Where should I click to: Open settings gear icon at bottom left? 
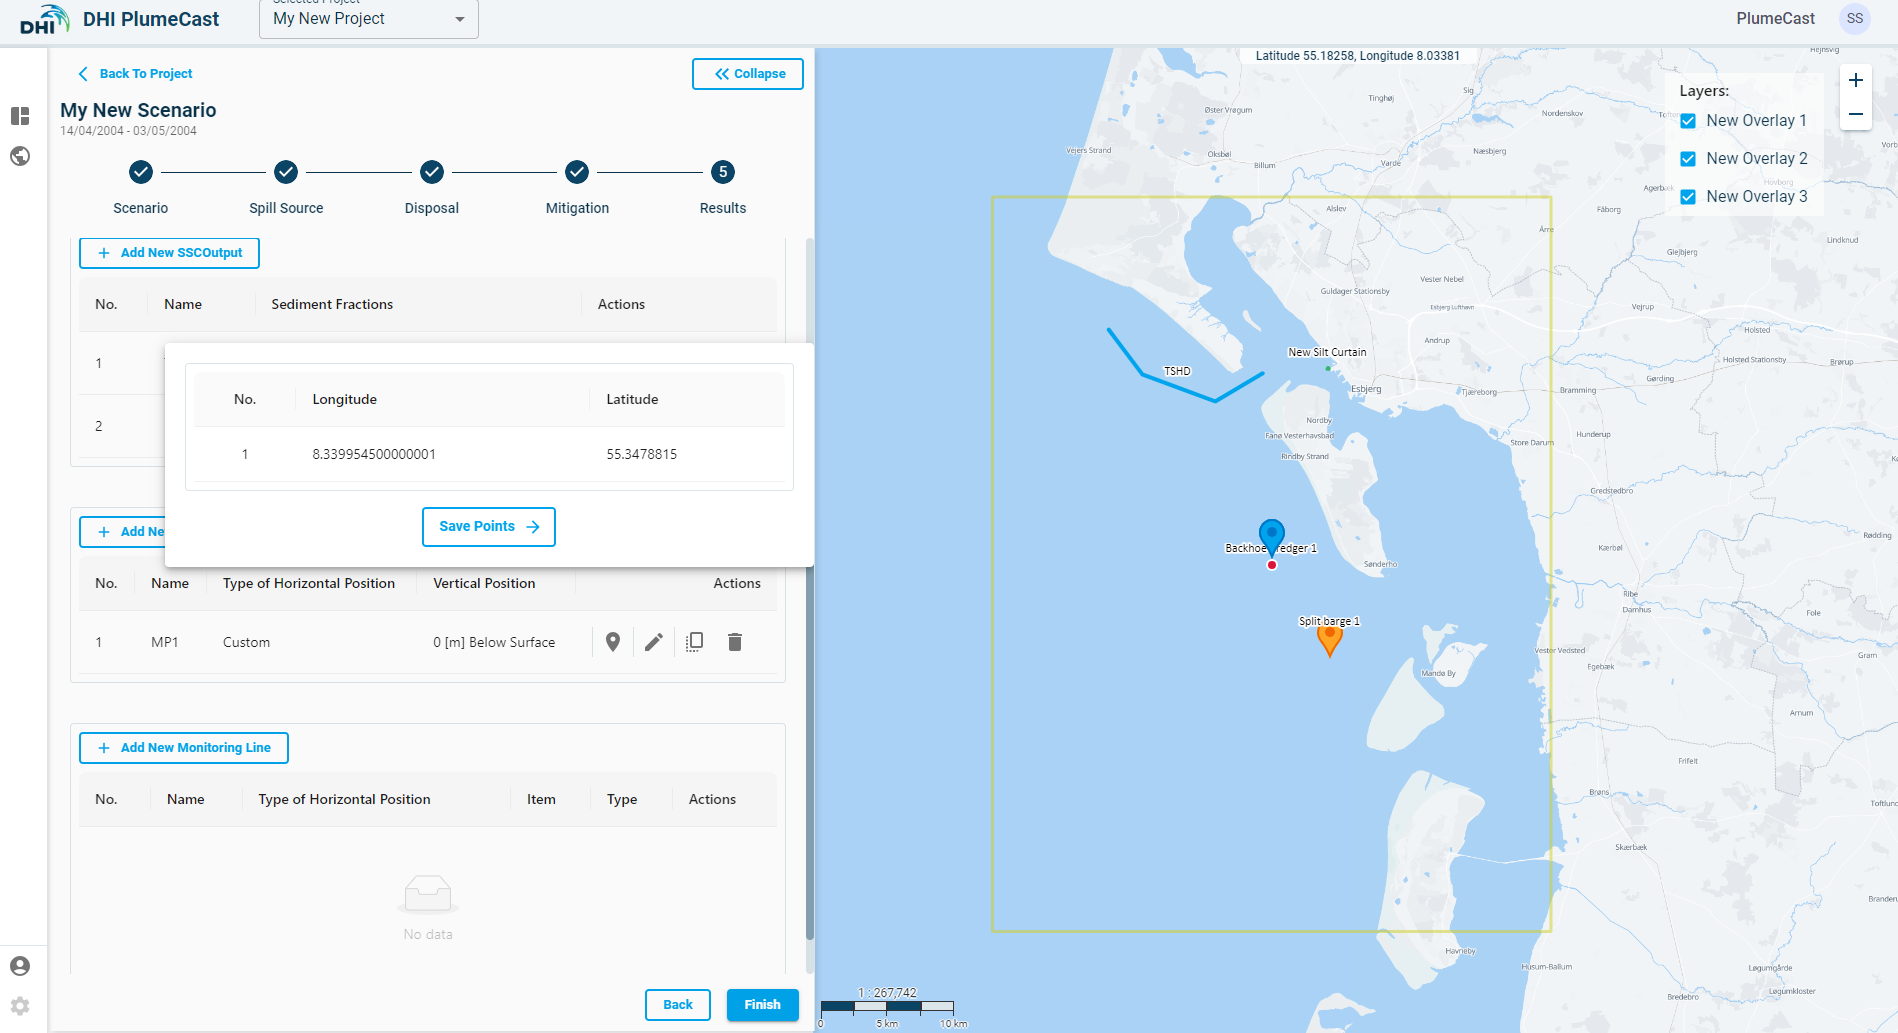[20, 1006]
